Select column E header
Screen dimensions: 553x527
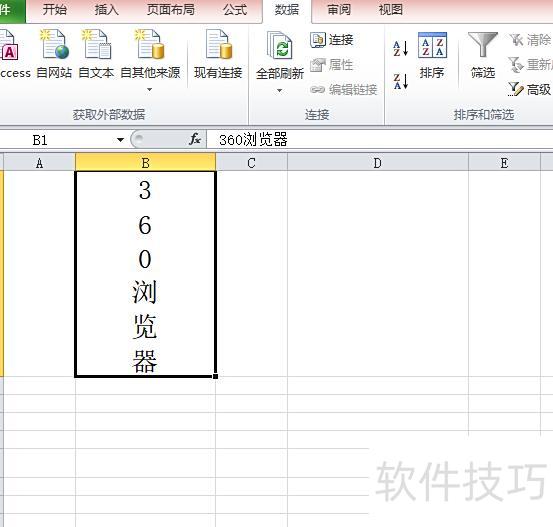pos(504,163)
